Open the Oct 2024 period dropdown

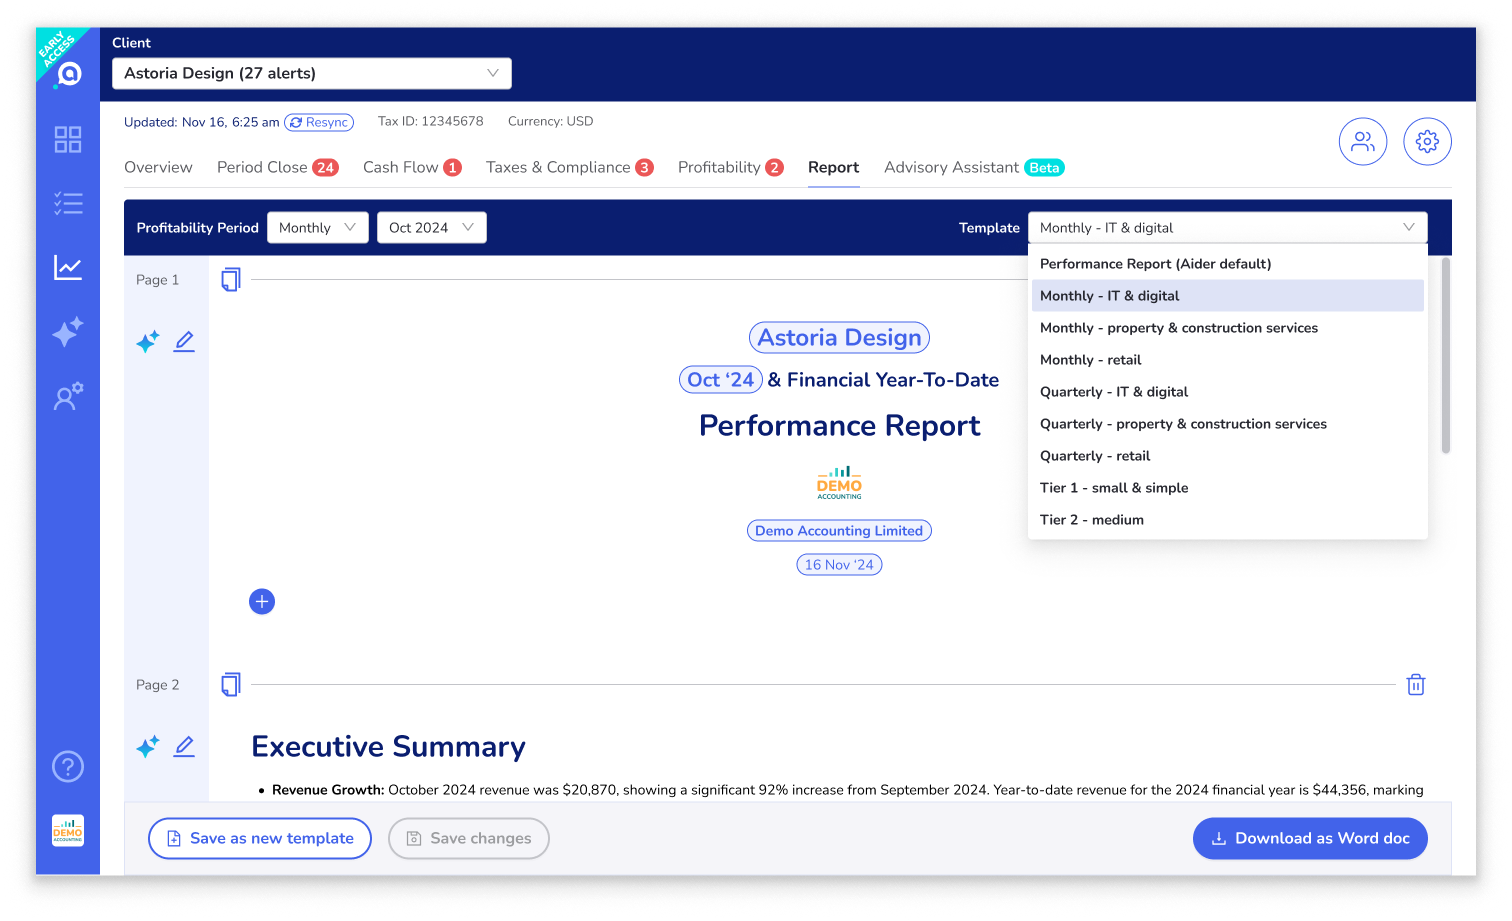[431, 228]
